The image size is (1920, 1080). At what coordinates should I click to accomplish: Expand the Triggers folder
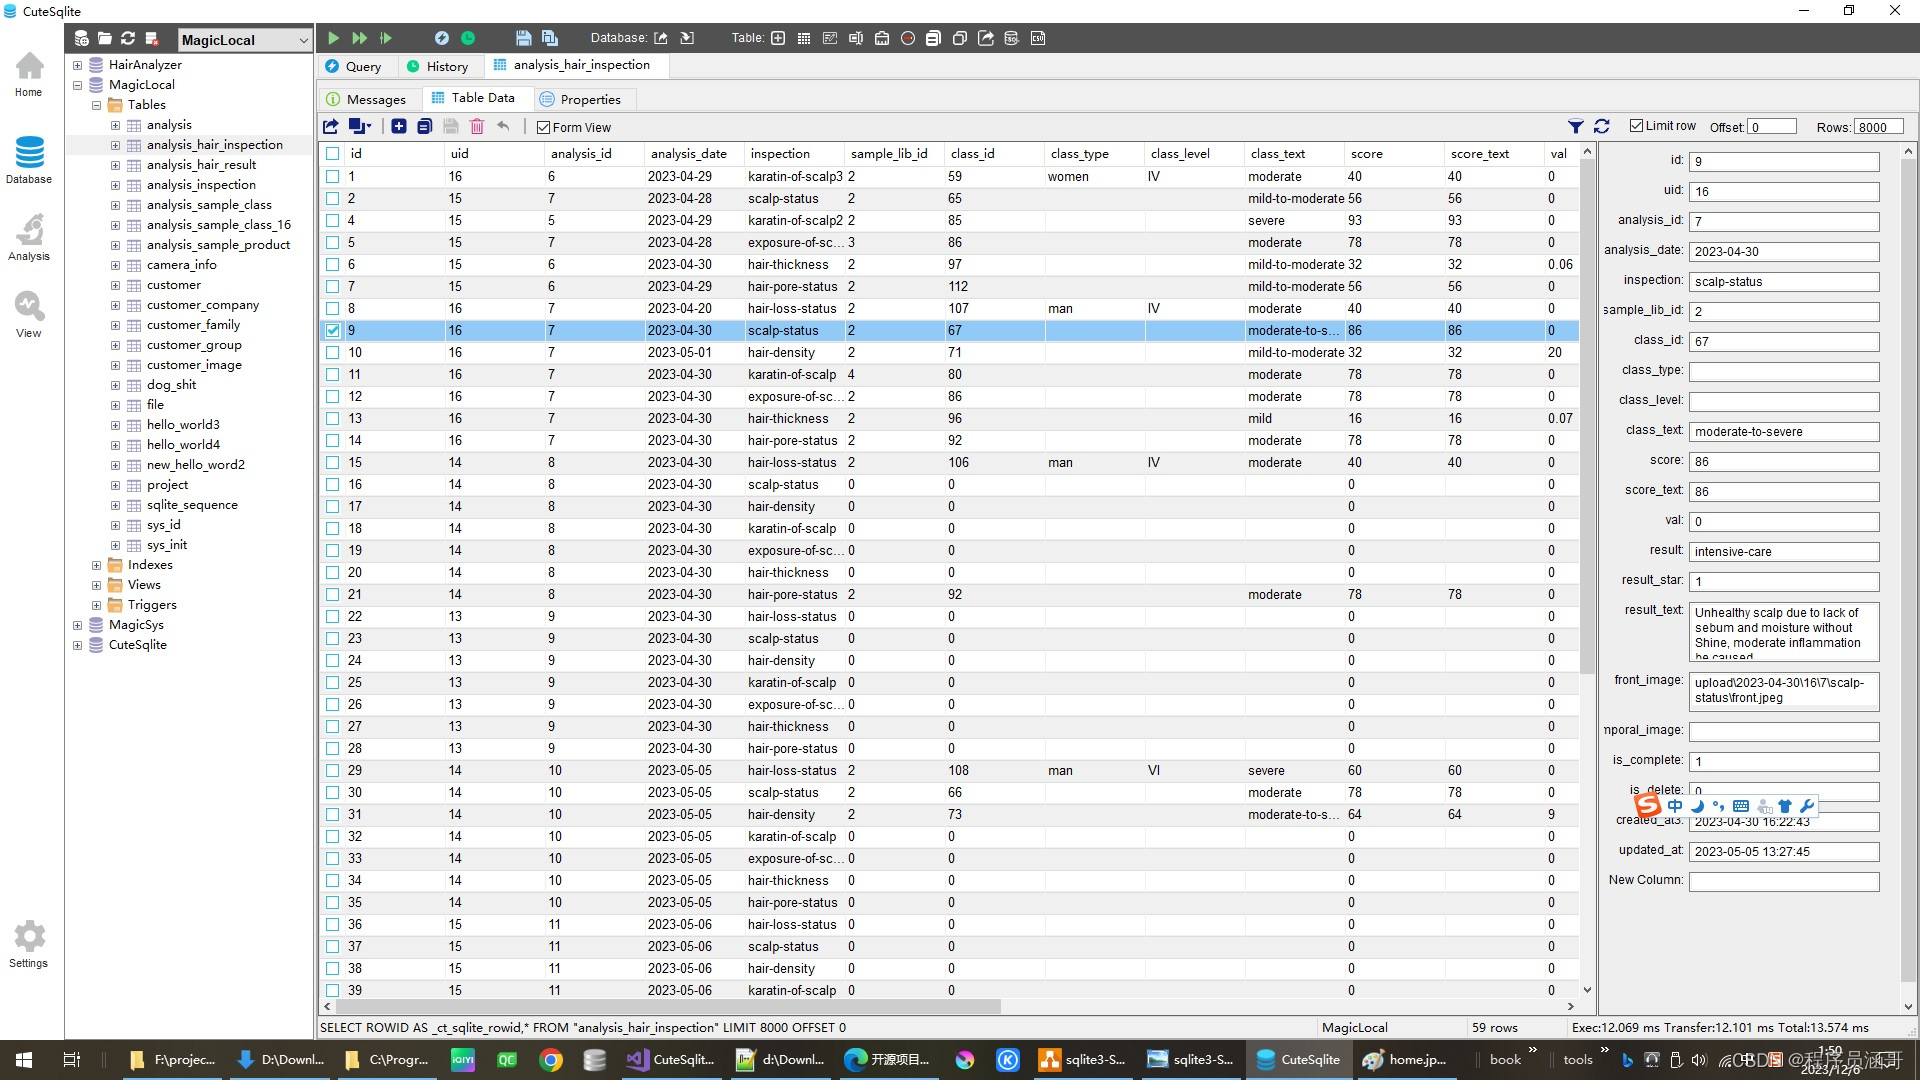pos(96,605)
